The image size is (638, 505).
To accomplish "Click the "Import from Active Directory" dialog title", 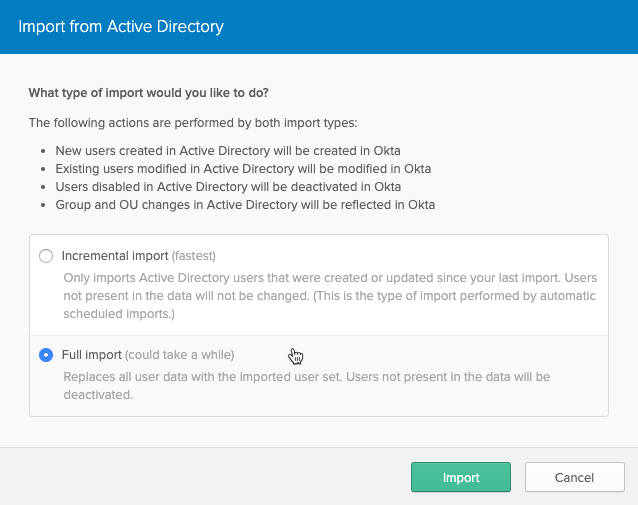I will pos(121,26).
